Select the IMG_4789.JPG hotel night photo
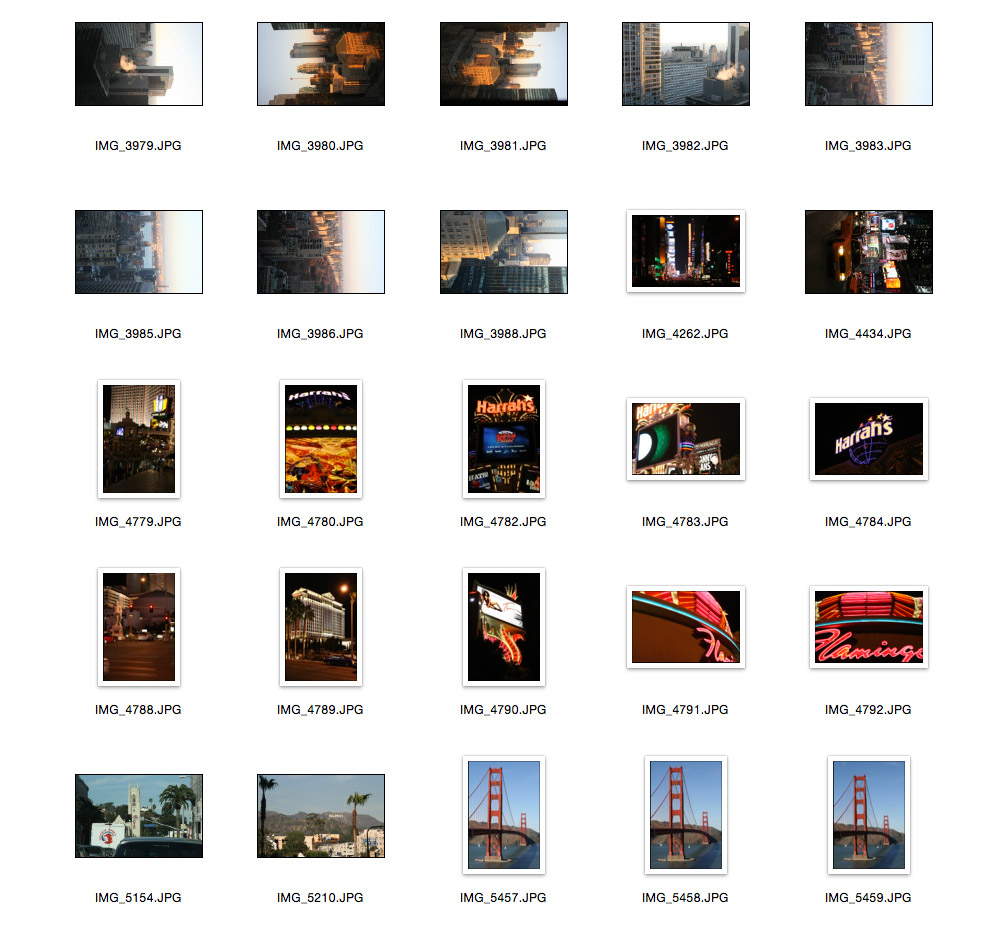1000x930 pixels. (x=320, y=626)
